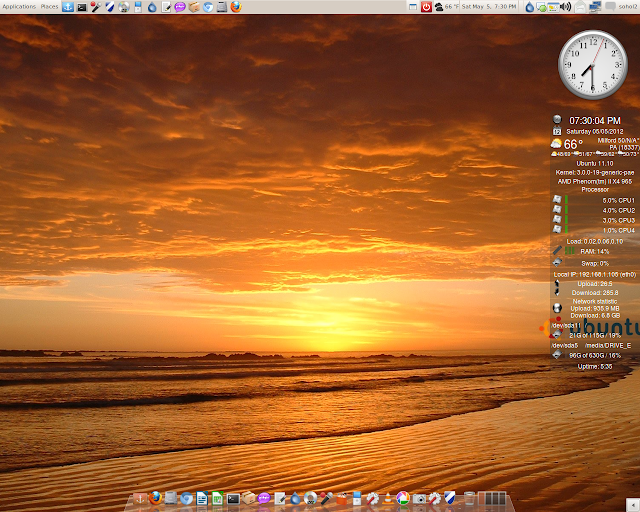Open the terminal launcher in top panel
The height and width of the screenshot is (512, 640).
82,6
